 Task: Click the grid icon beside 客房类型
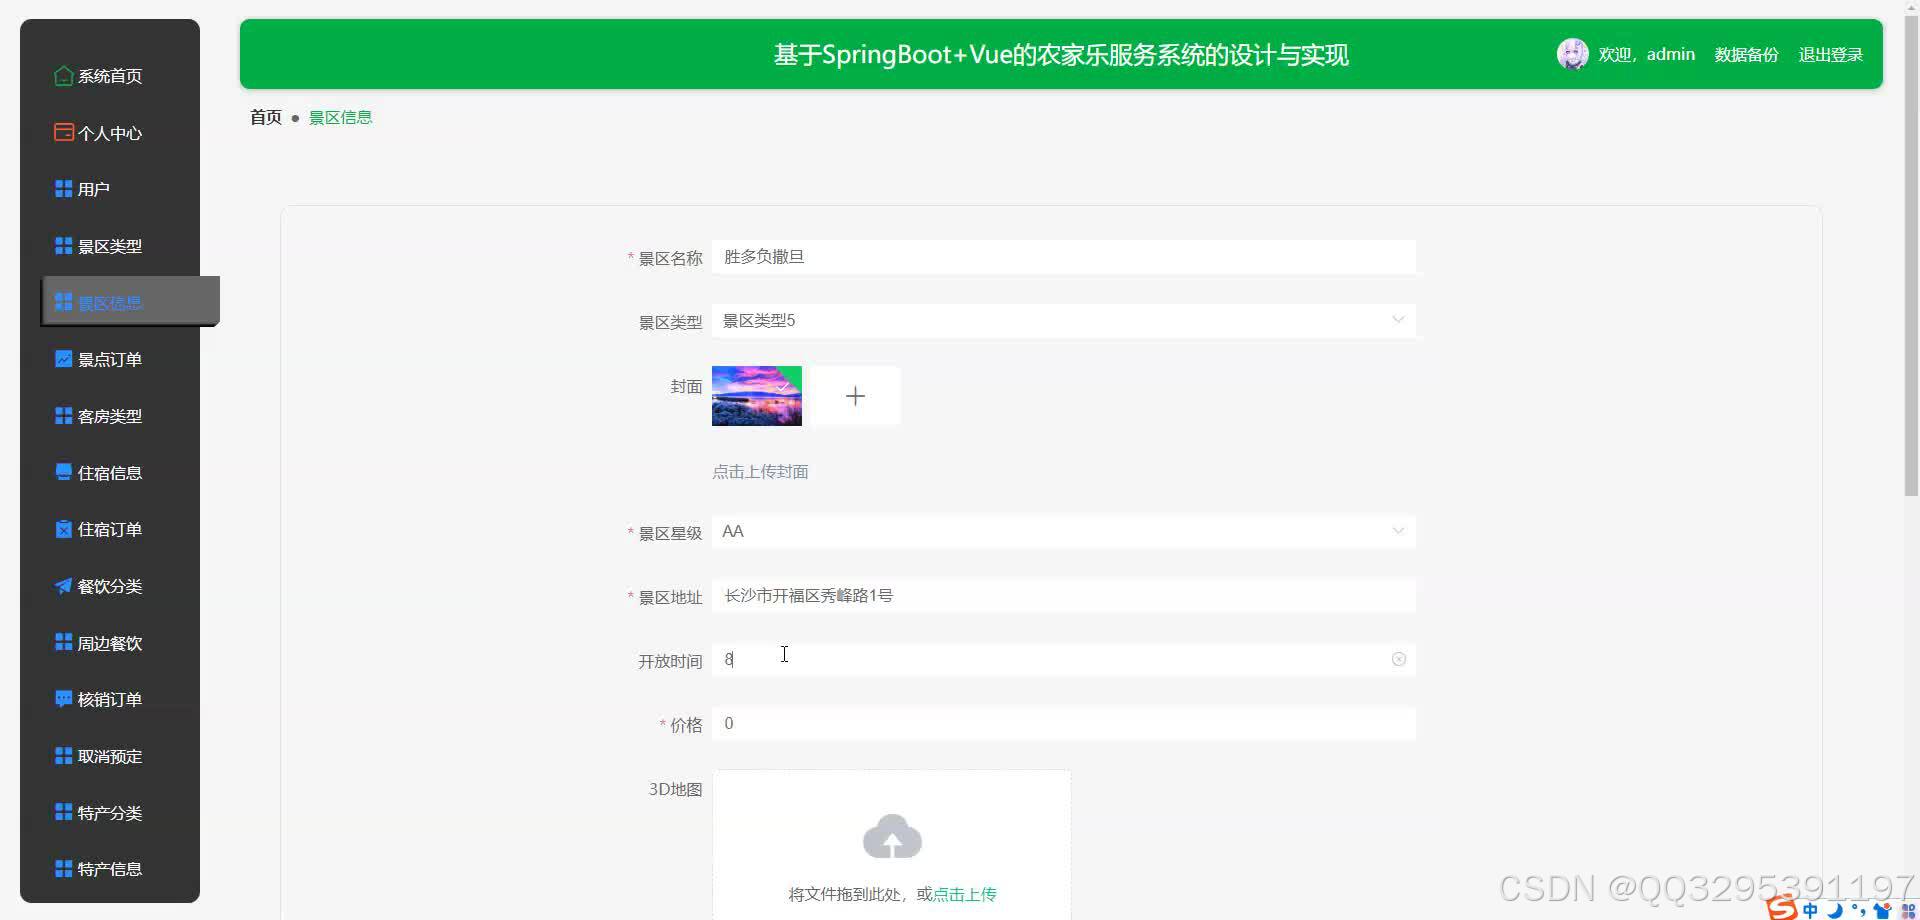[63, 416]
